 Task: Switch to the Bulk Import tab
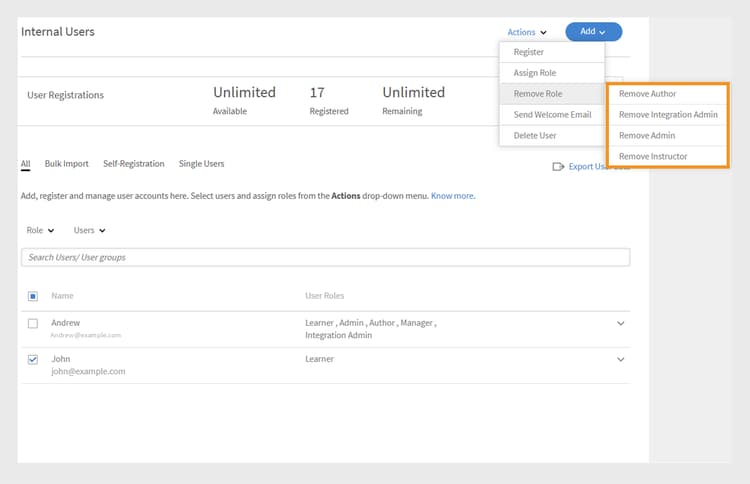66,164
